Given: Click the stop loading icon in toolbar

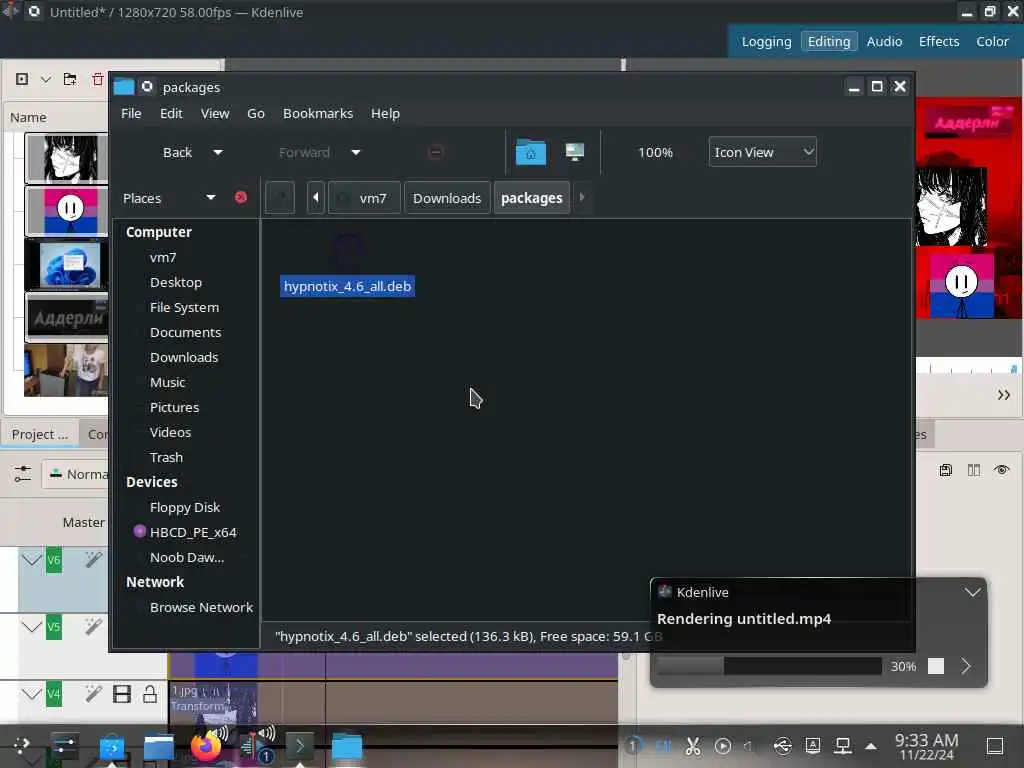Looking at the screenshot, I should click(x=436, y=152).
